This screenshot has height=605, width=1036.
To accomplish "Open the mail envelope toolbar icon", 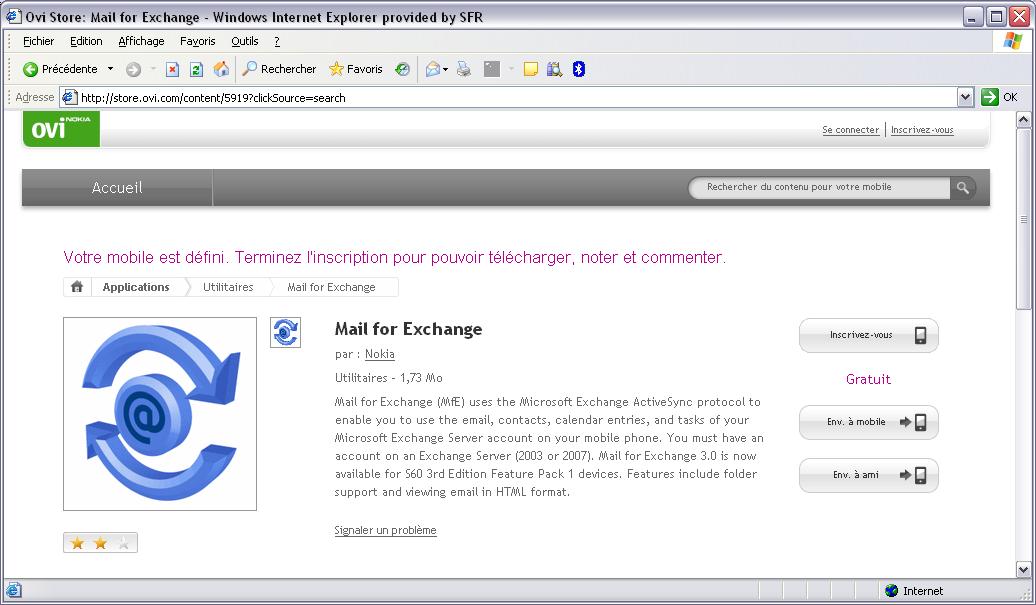I will coord(433,69).
